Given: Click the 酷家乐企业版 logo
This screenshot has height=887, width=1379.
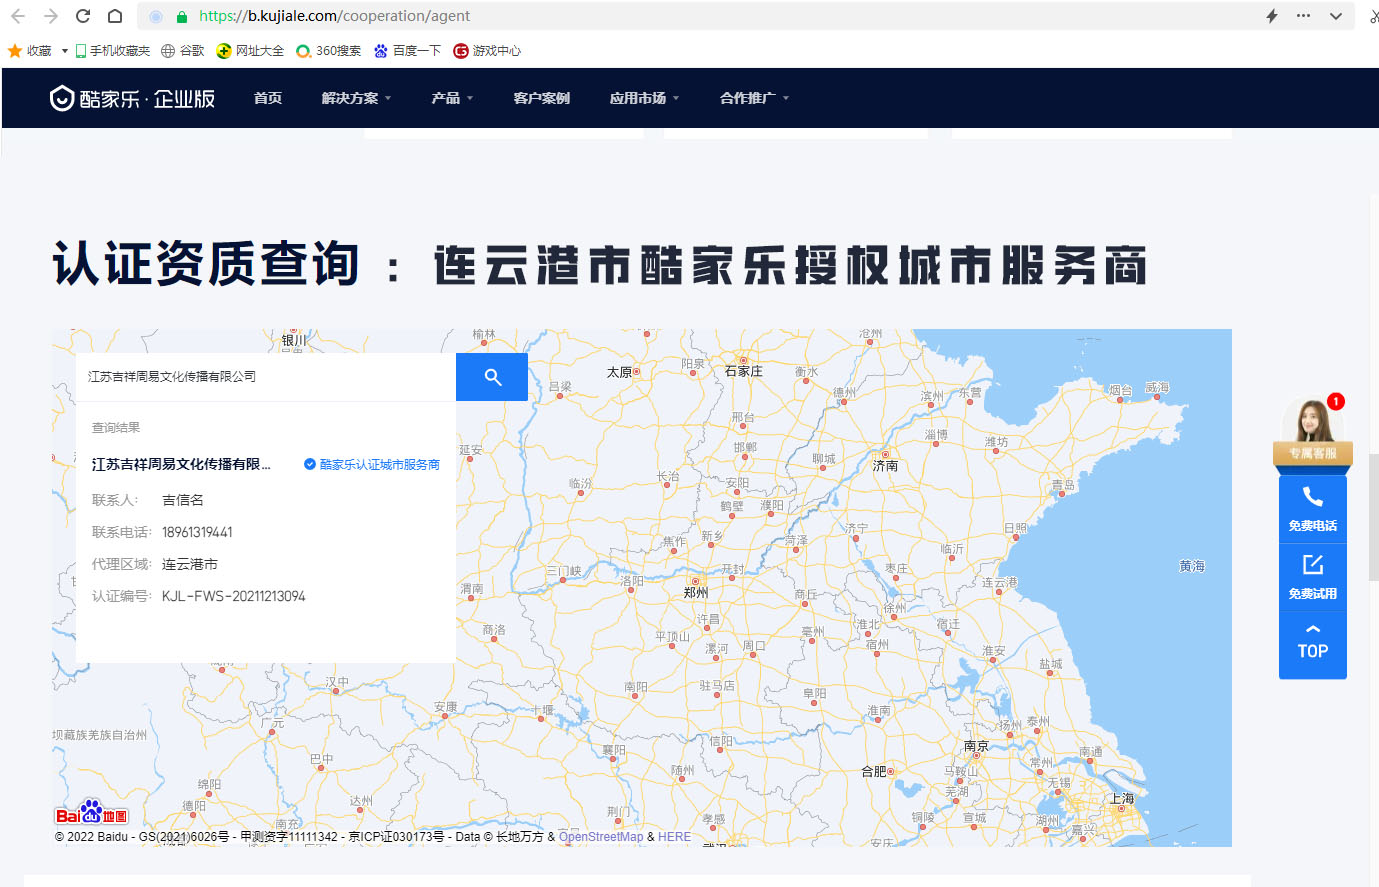Looking at the screenshot, I should 132,98.
